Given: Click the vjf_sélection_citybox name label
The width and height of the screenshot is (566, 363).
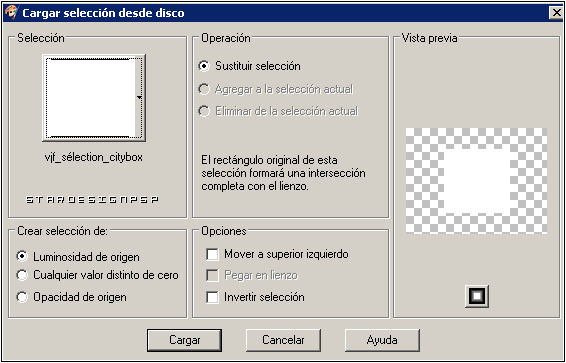Looking at the screenshot, I should [93, 158].
